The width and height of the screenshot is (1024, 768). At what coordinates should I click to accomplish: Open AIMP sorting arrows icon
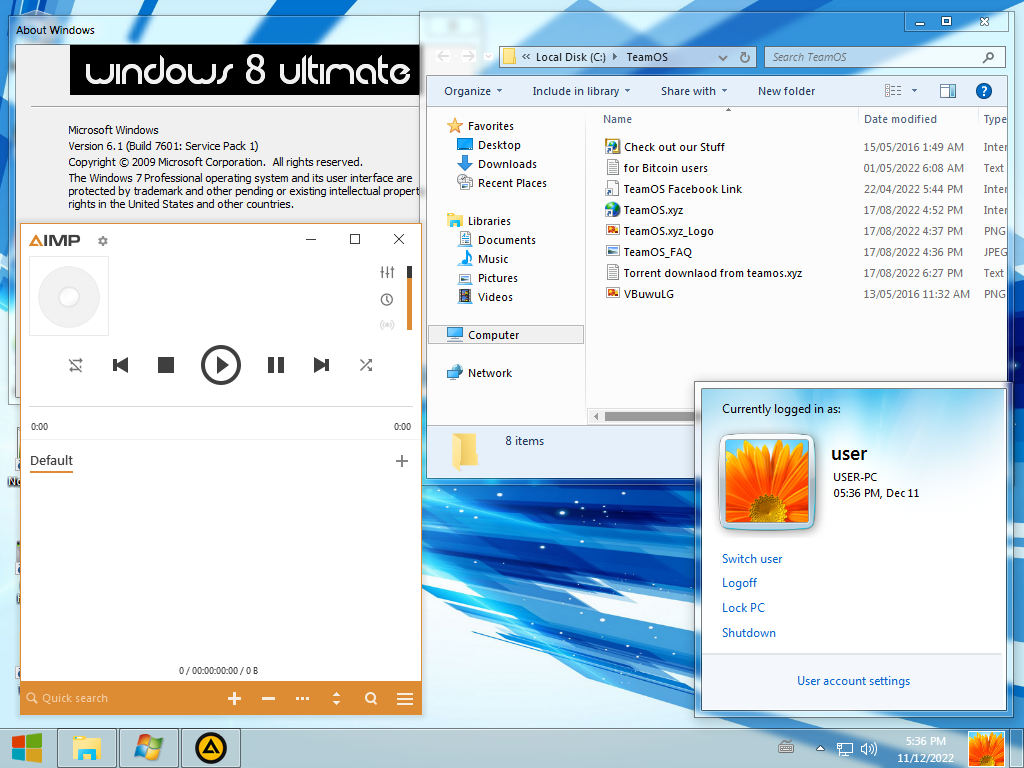[x=336, y=699]
